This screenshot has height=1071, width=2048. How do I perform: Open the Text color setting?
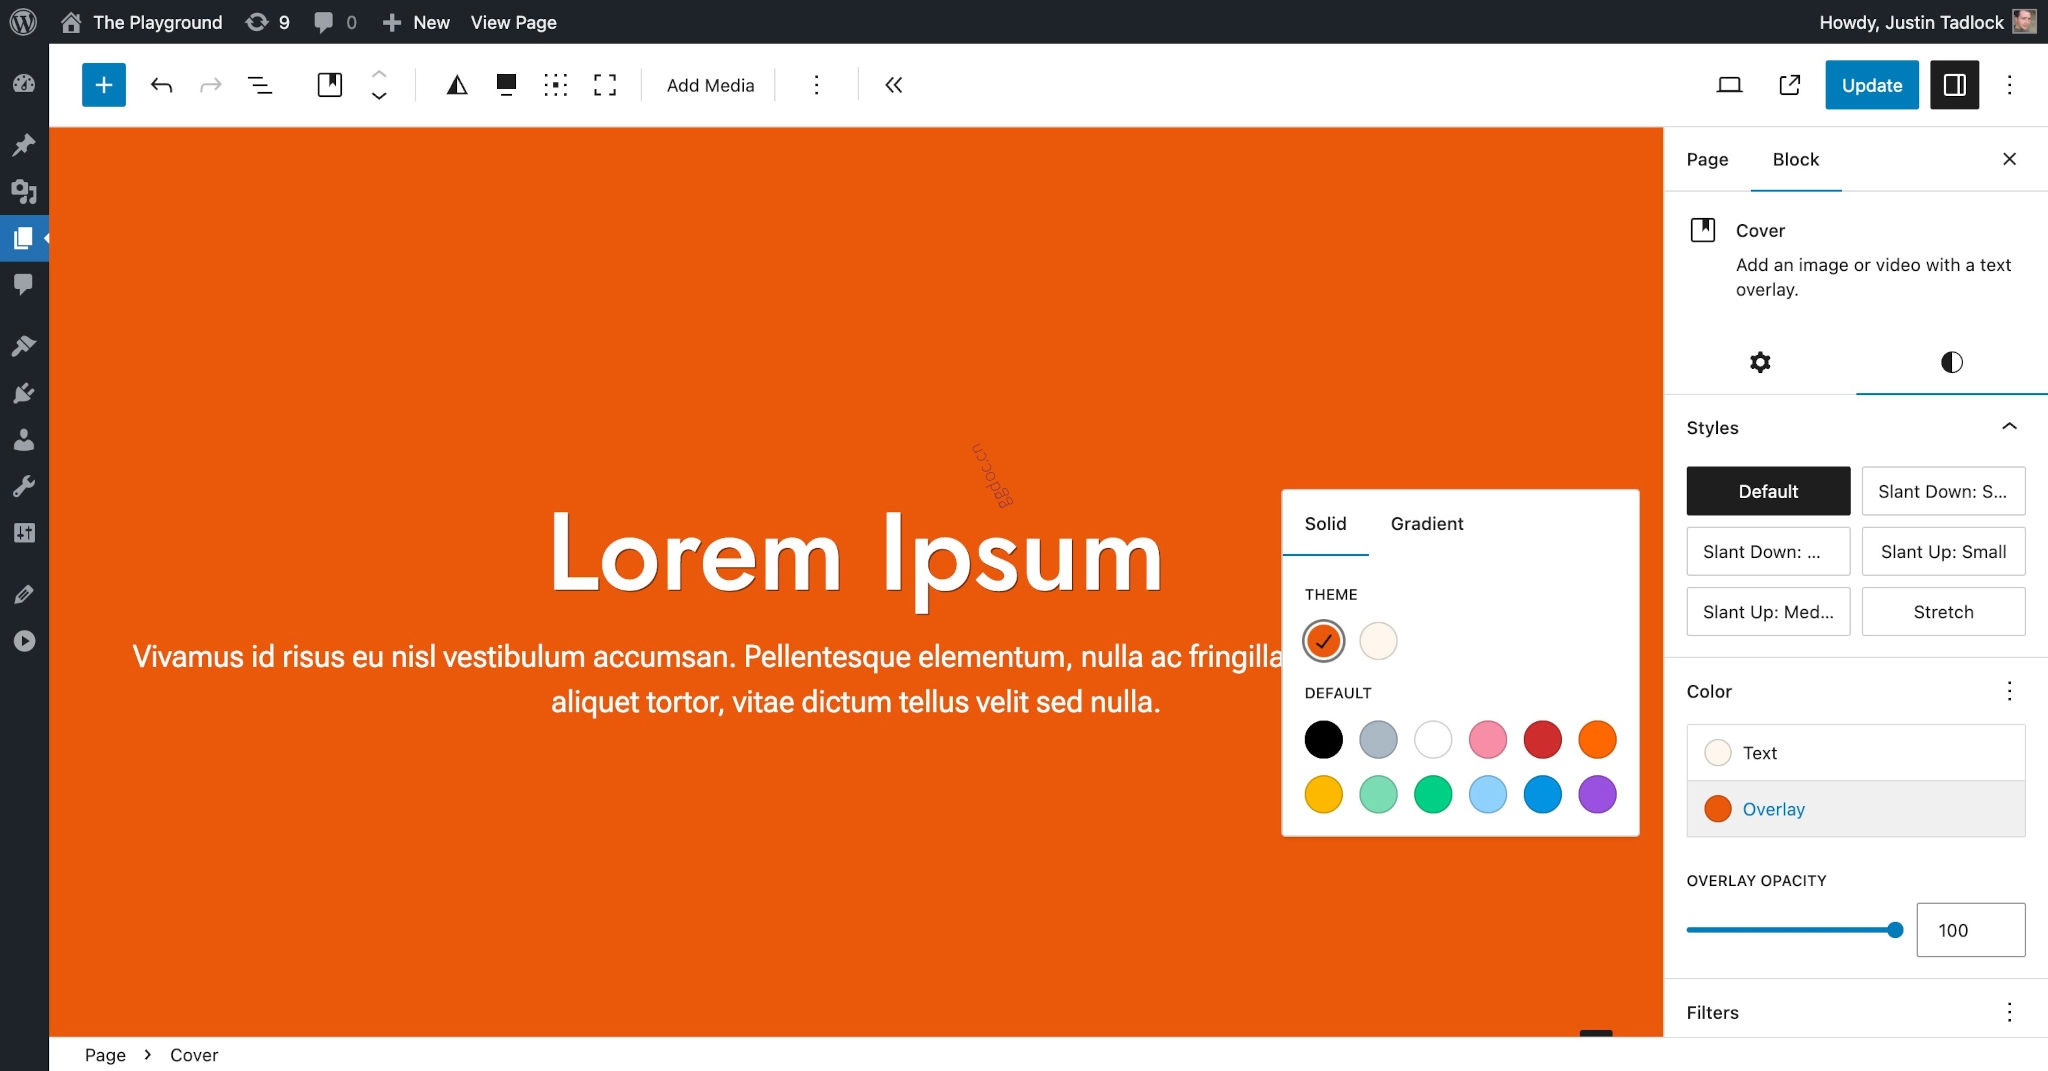coord(1856,752)
